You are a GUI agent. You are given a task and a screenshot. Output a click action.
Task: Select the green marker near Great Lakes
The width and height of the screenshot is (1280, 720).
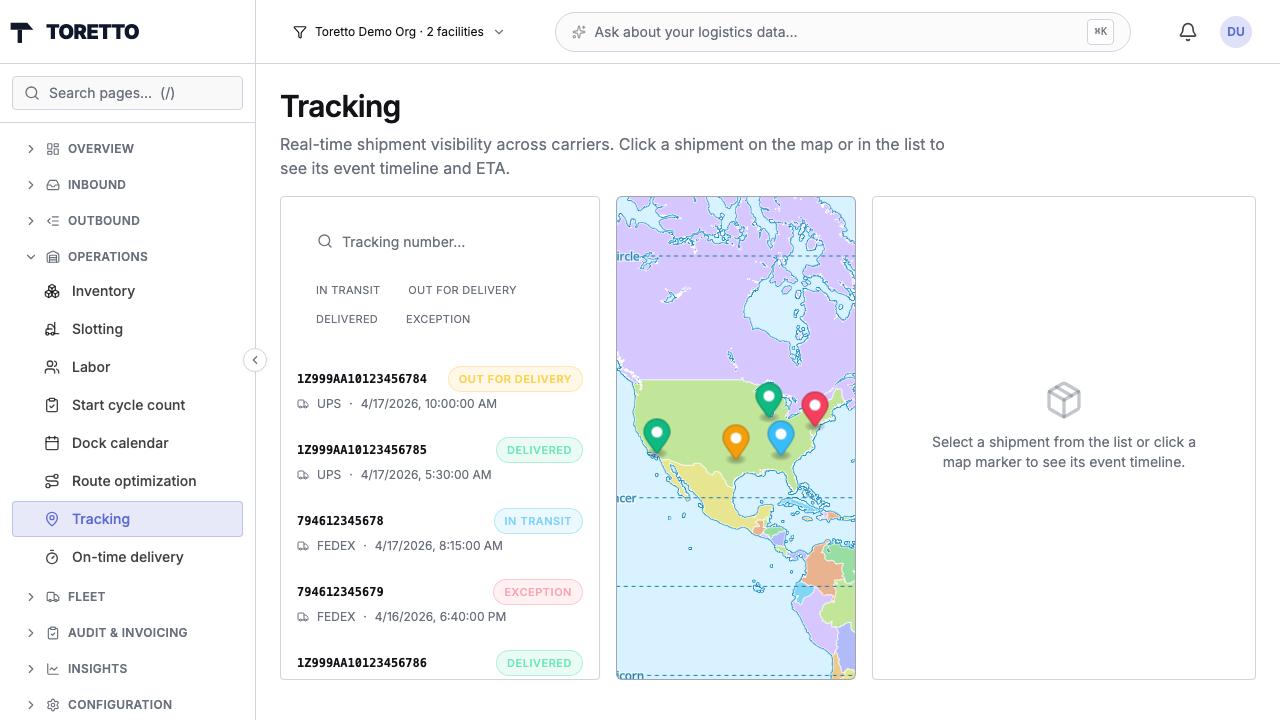(x=768, y=399)
